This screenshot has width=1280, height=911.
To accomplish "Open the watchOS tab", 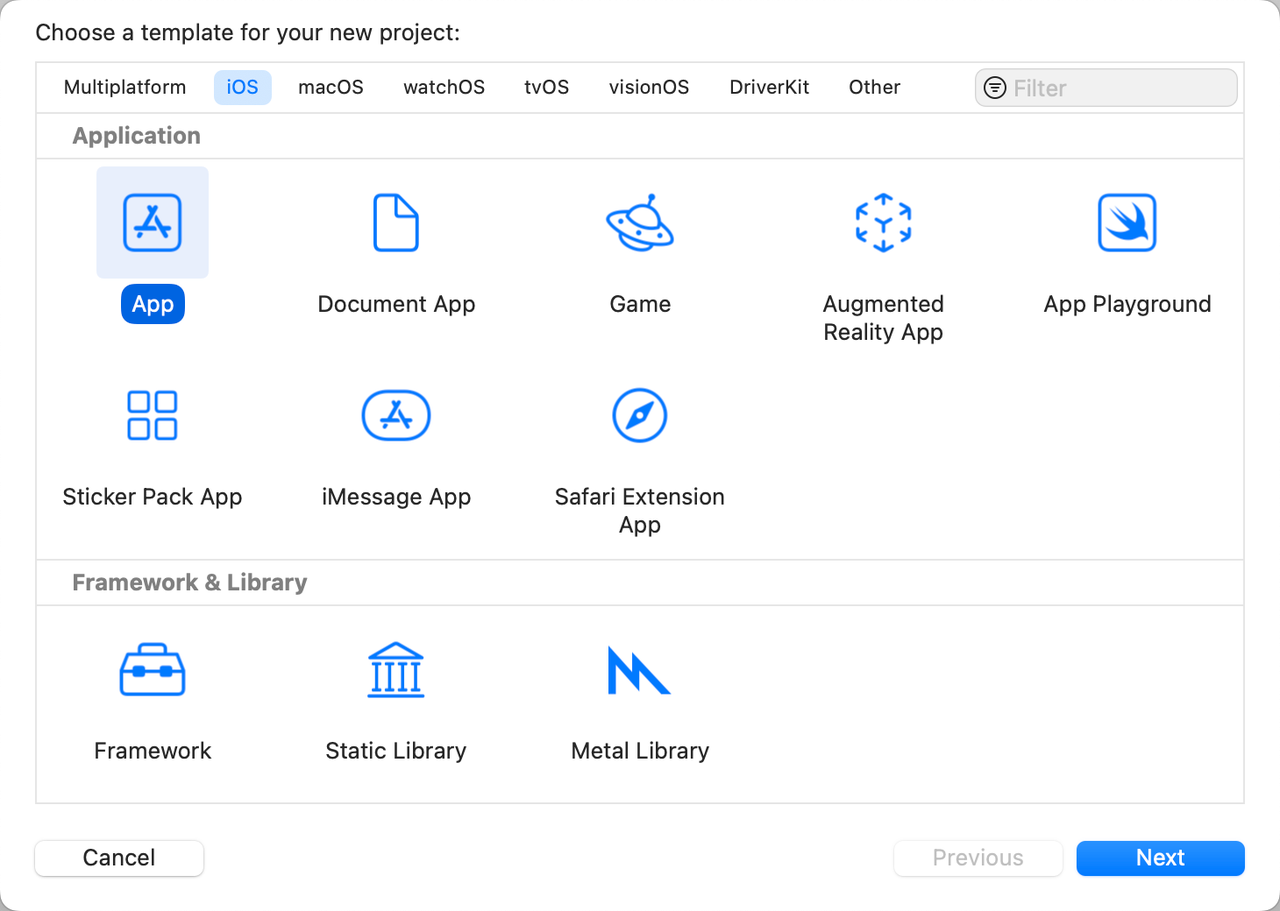I will tap(444, 87).
